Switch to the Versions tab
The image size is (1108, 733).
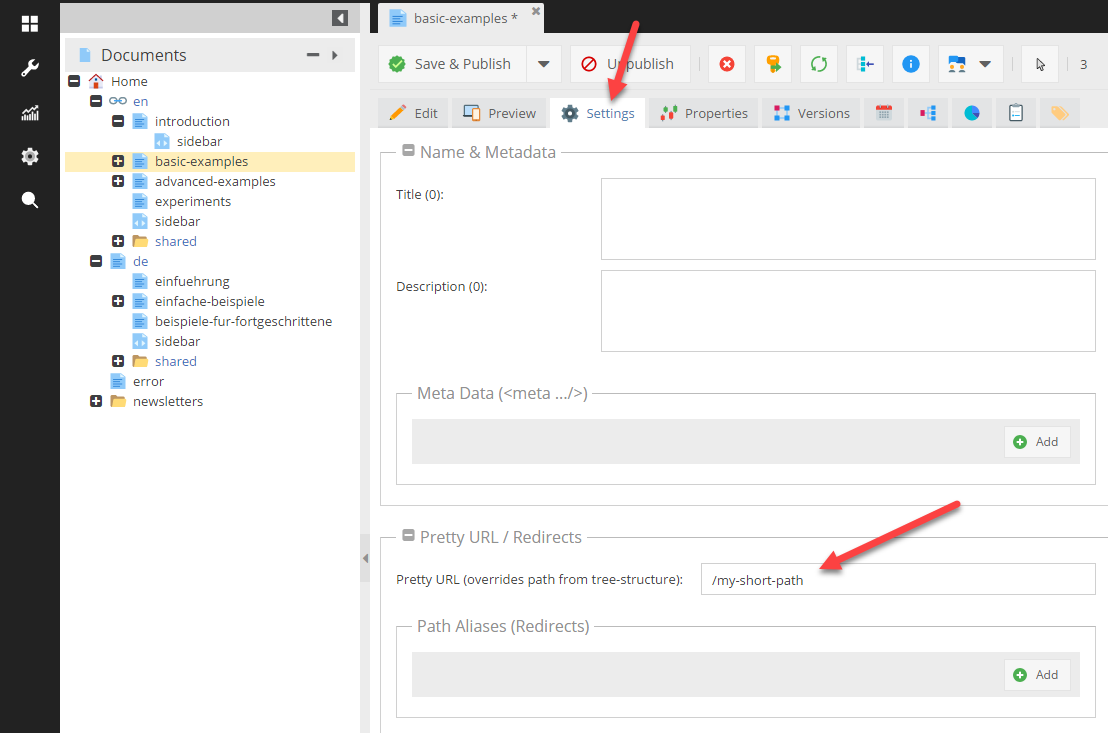point(812,113)
